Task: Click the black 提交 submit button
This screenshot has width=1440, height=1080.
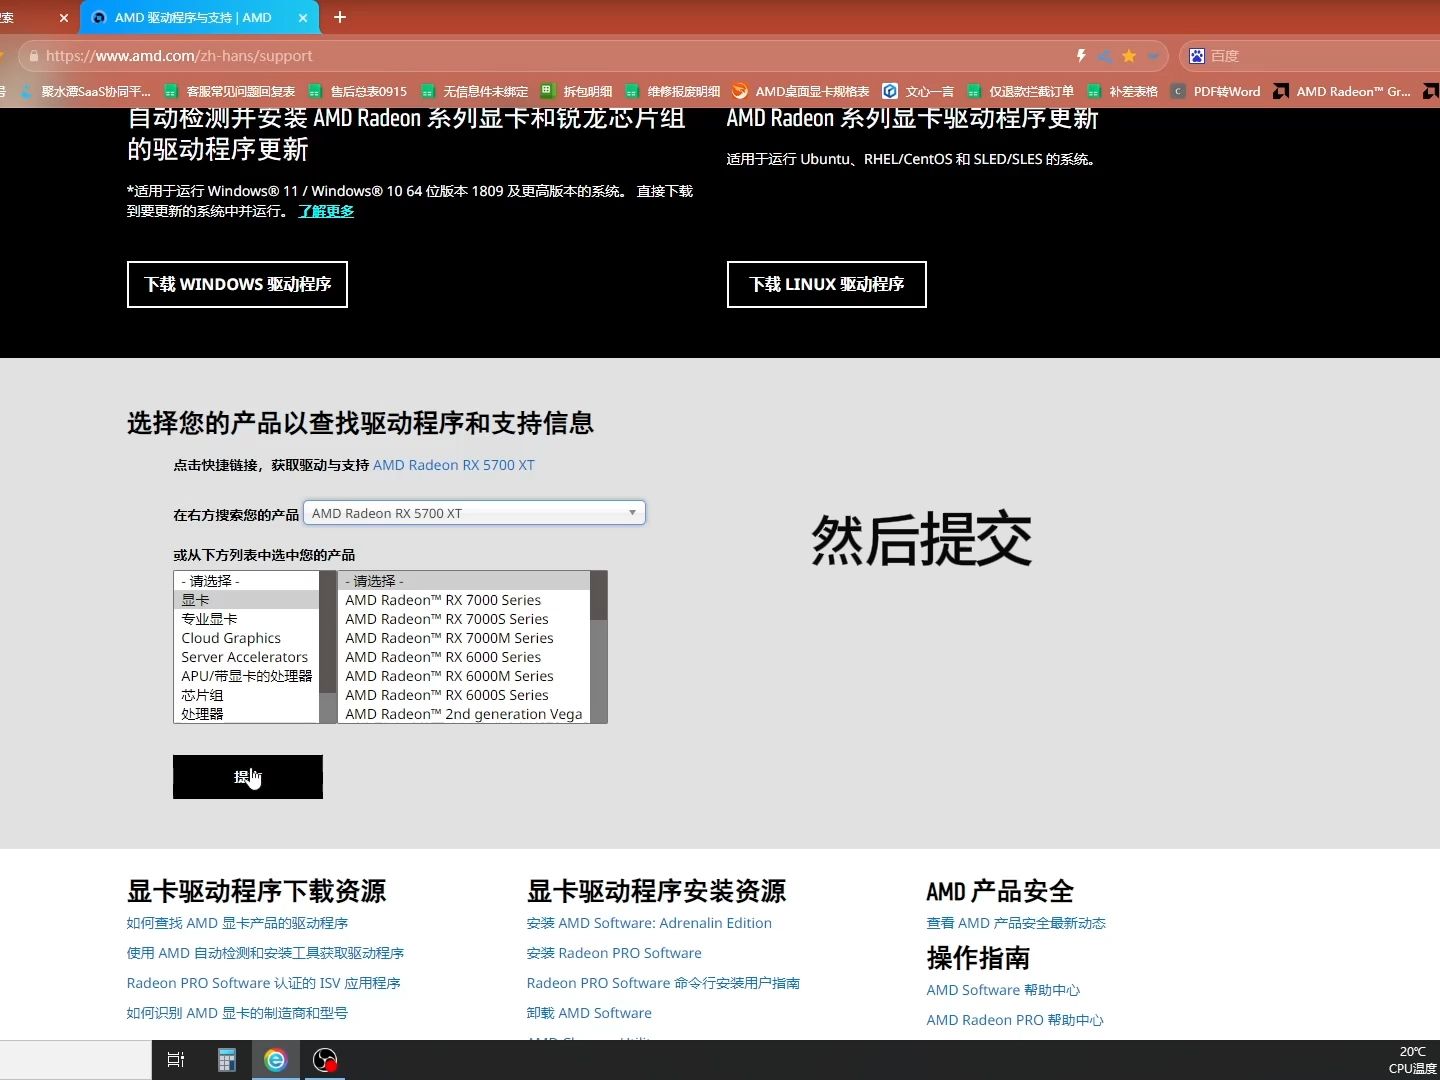Action: (x=248, y=777)
